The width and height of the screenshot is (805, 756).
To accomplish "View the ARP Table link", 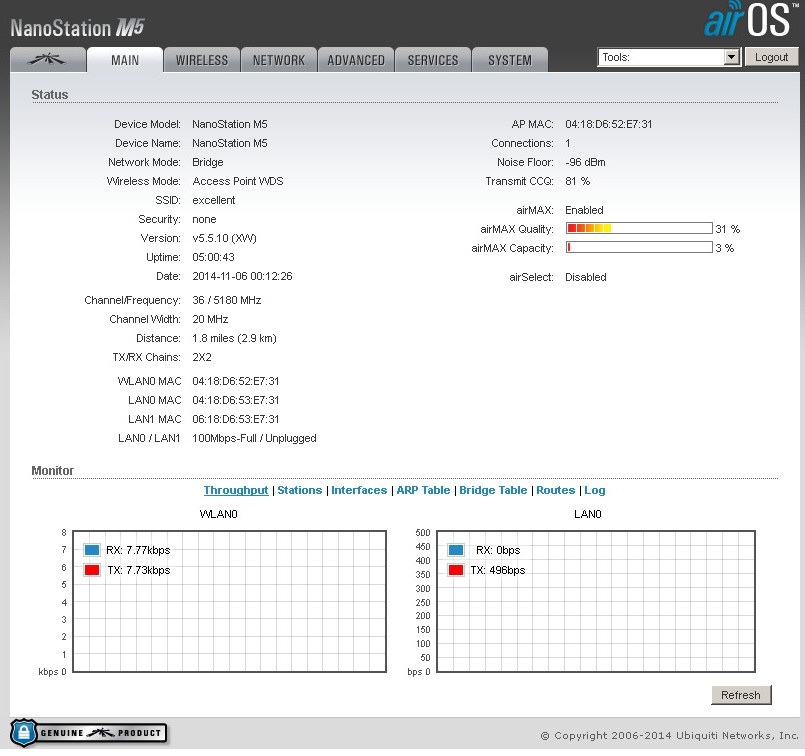I will click(423, 490).
